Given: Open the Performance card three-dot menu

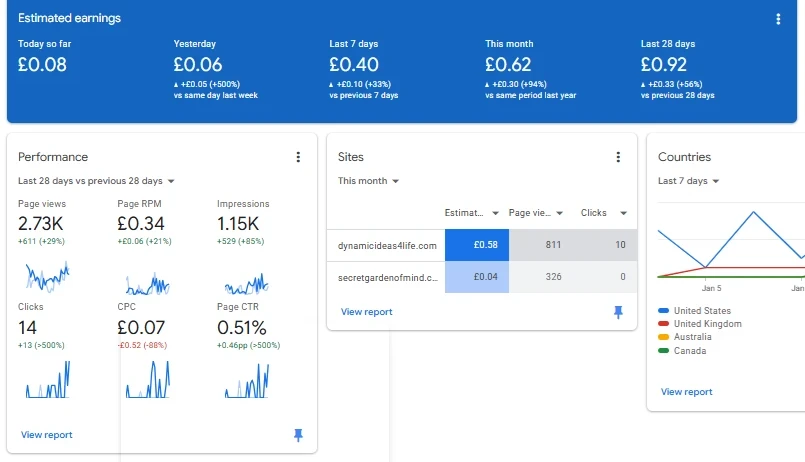Looking at the screenshot, I should point(298,157).
